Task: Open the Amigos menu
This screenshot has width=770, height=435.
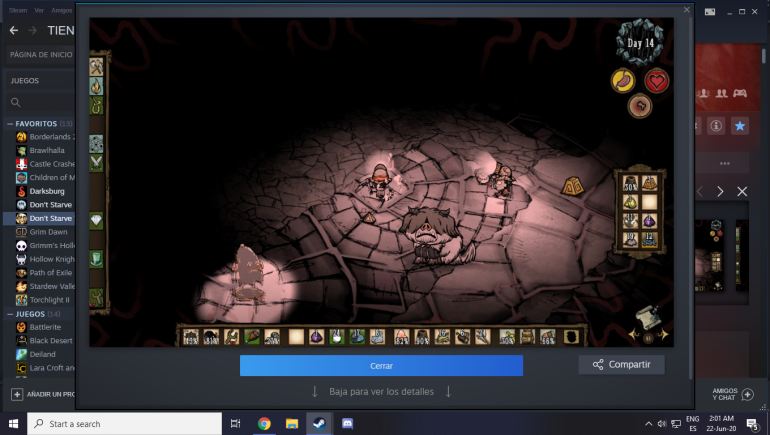Action: [x=61, y=10]
